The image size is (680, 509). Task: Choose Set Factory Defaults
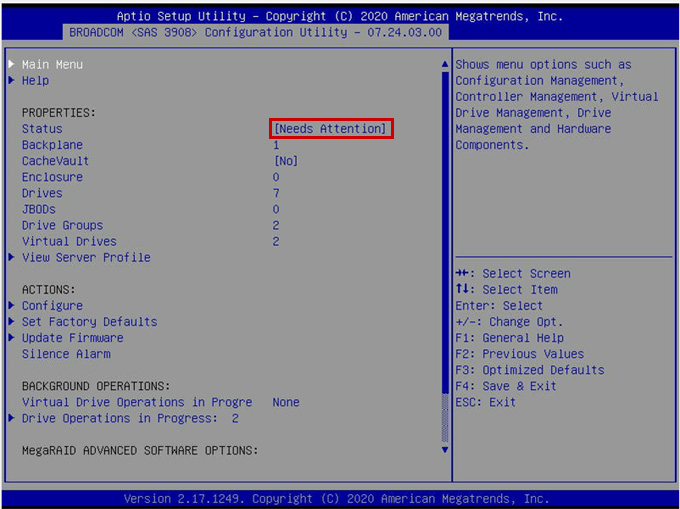coord(89,322)
